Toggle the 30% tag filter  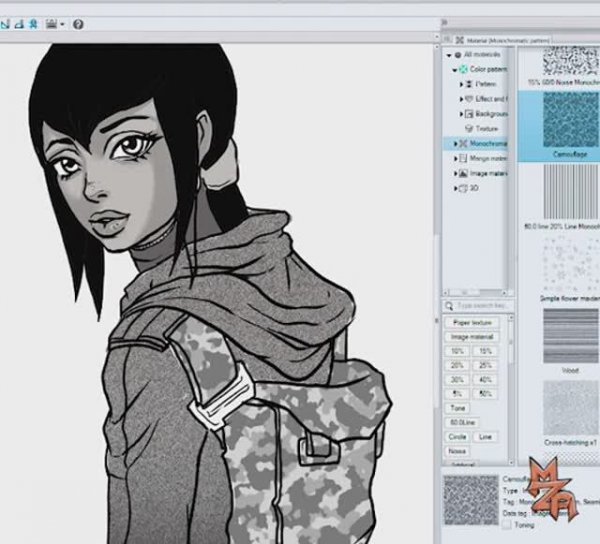(457, 380)
